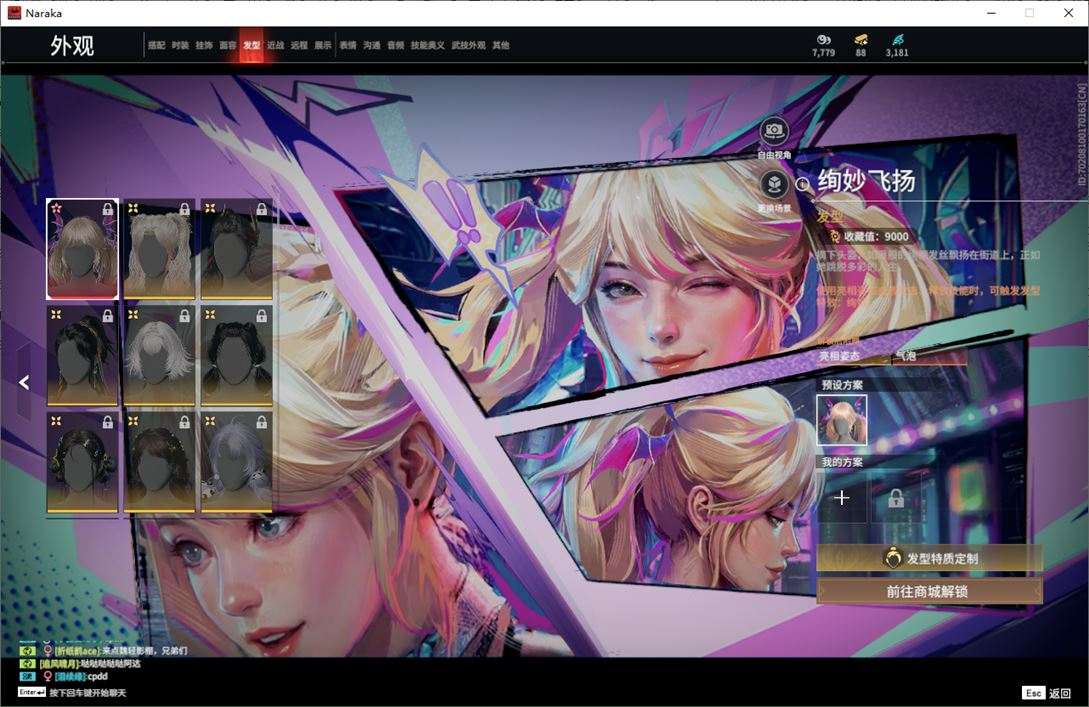Open the 搭配 tab
The width and height of the screenshot is (1089, 707).
(x=156, y=45)
